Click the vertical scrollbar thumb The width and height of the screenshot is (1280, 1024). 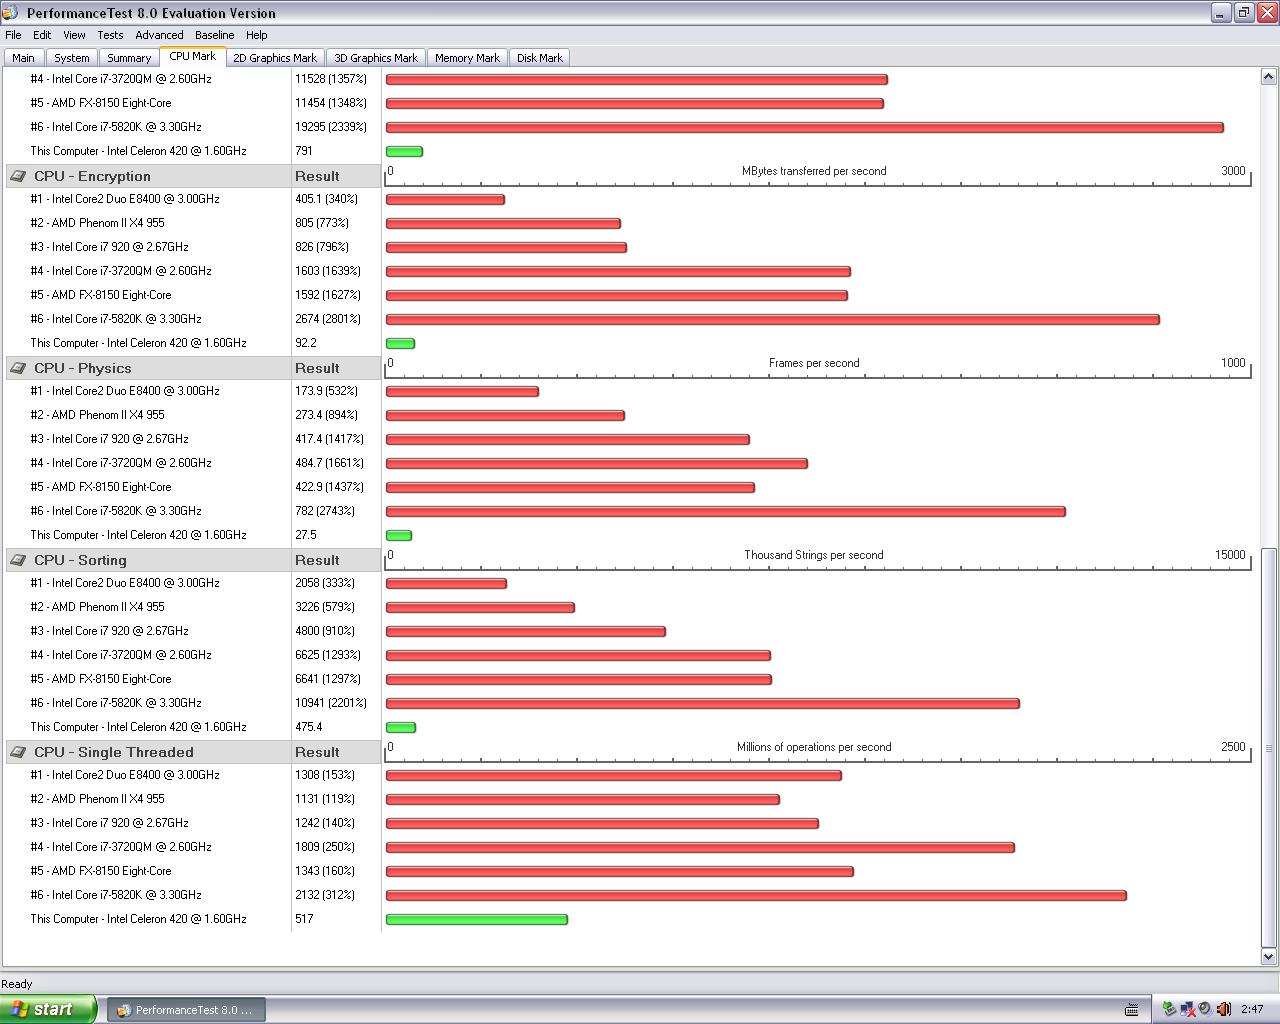pos(1269,747)
